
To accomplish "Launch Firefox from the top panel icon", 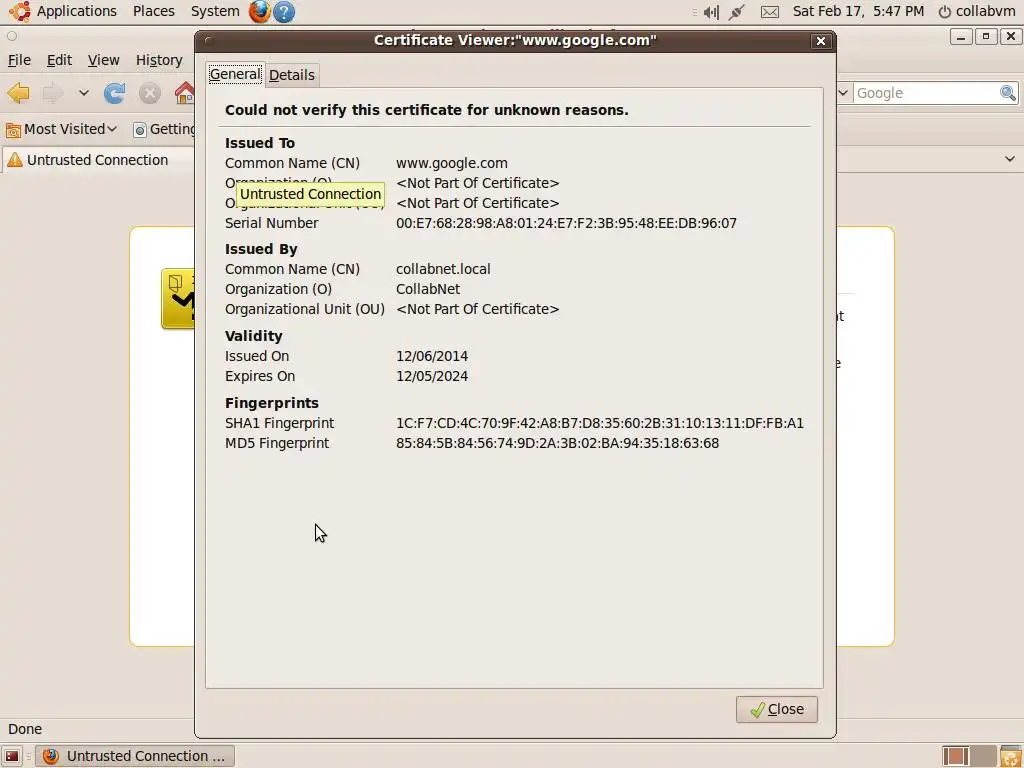I will pos(259,11).
